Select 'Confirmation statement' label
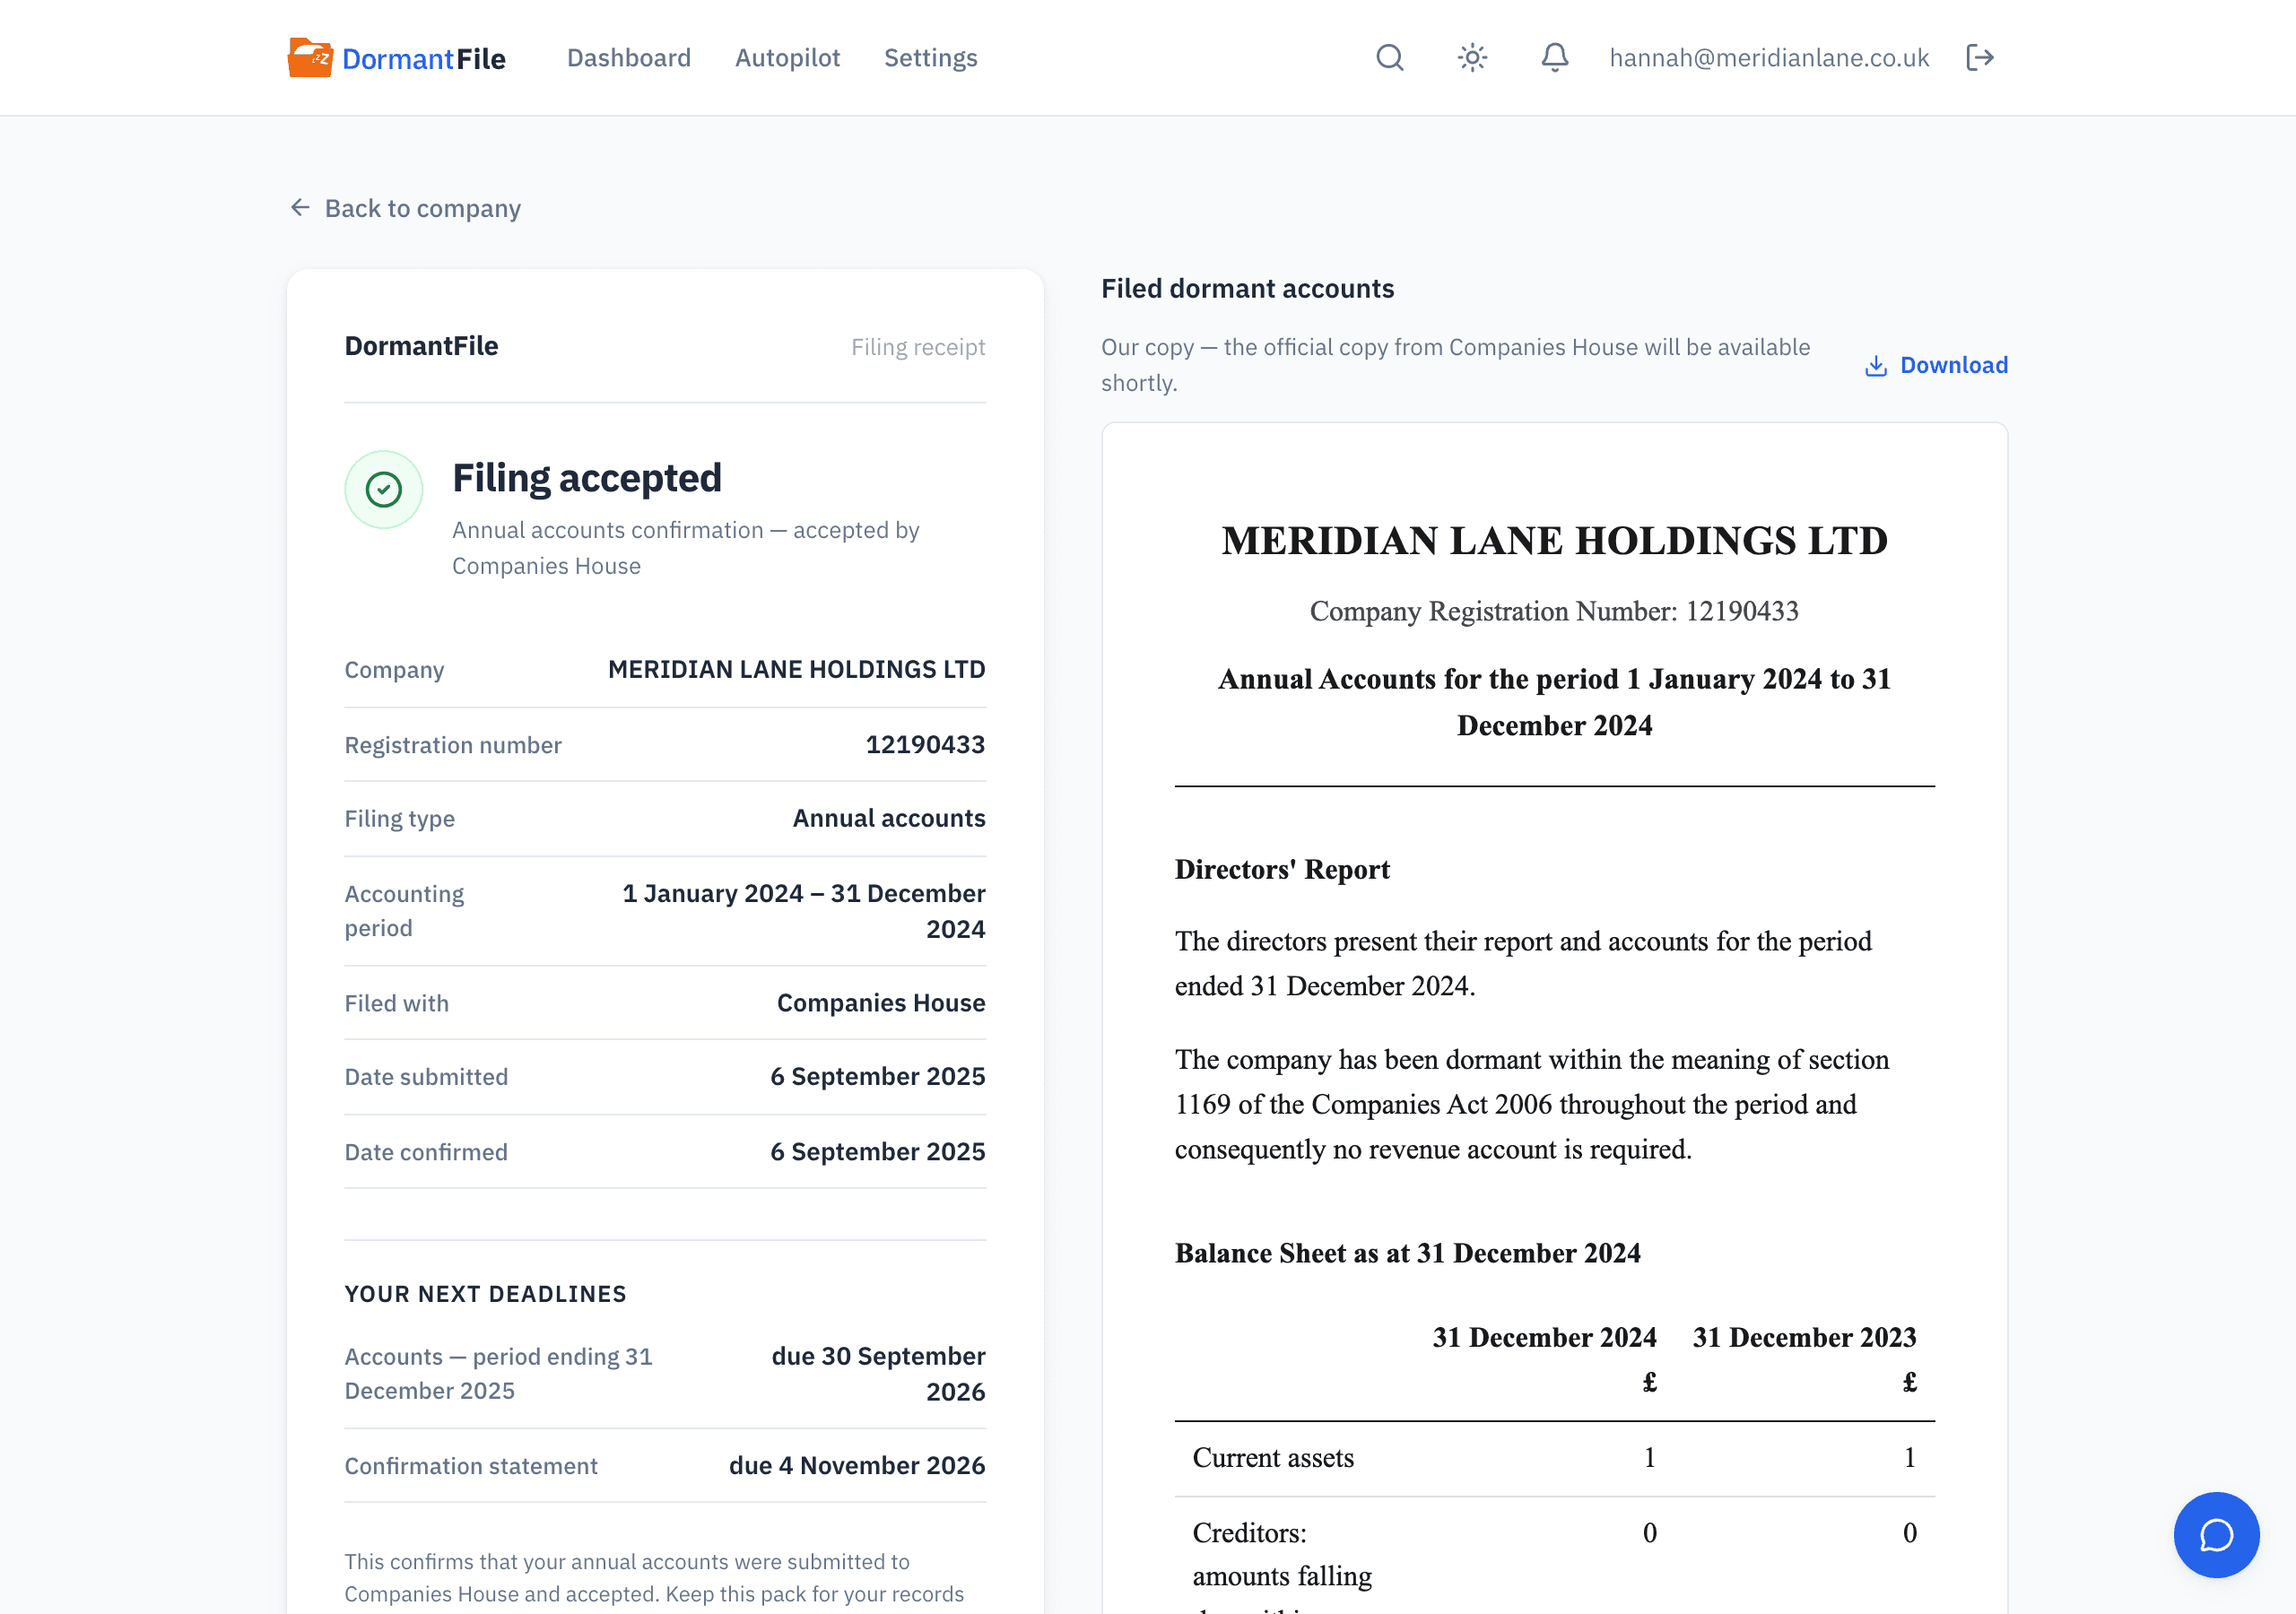This screenshot has width=2296, height=1614. click(471, 1466)
